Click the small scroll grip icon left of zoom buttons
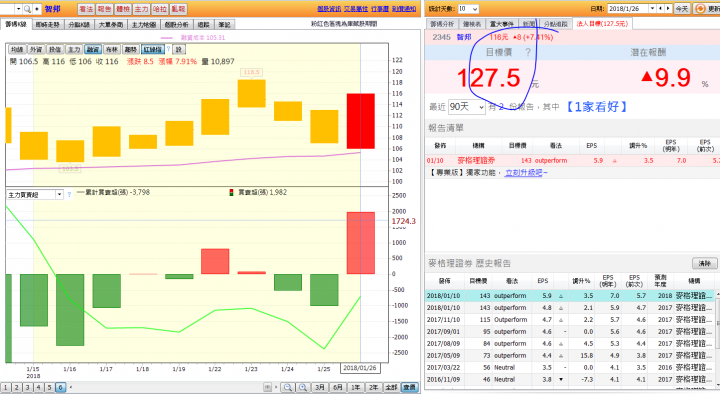The height and width of the screenshot is (394, 720). 268,387
